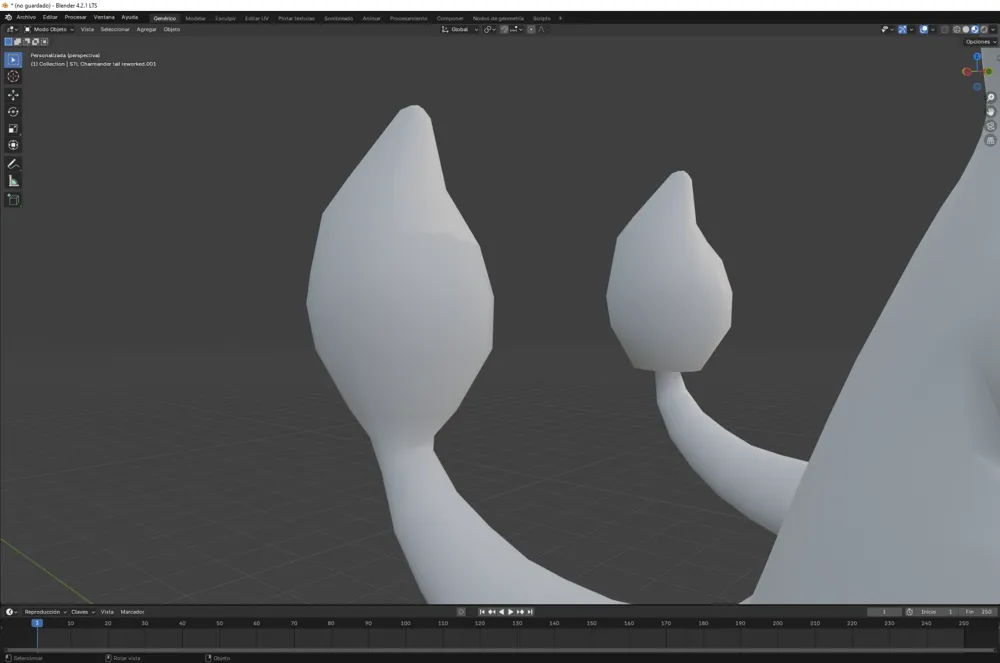The height and width of the screenshot is (663, 1000).
Task: Select the Scale tool
Action: click(13, 128)
